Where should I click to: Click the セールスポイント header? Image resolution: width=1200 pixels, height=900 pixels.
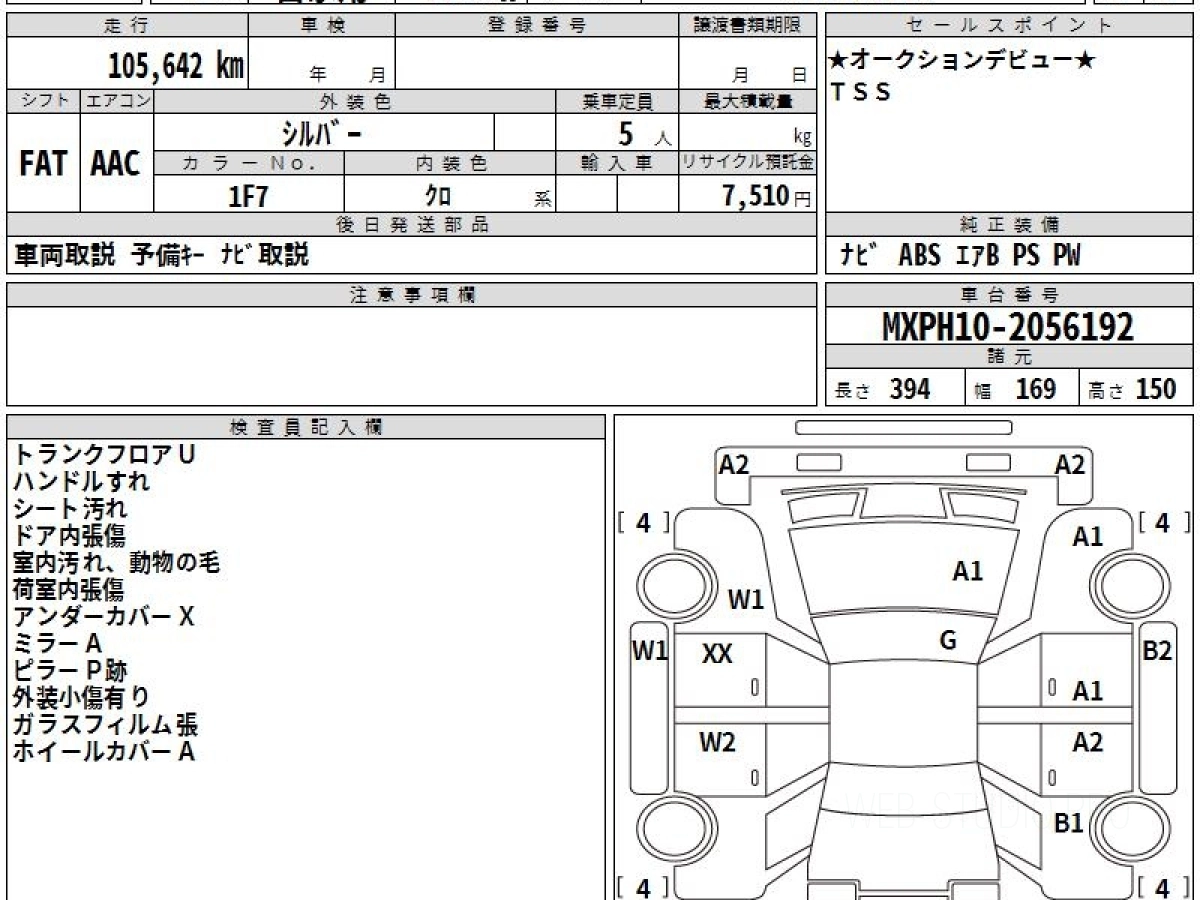point(1009,26)
